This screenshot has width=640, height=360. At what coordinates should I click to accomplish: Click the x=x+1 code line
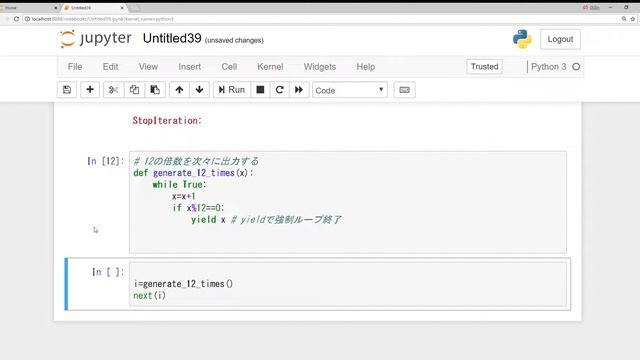[184, 196]
